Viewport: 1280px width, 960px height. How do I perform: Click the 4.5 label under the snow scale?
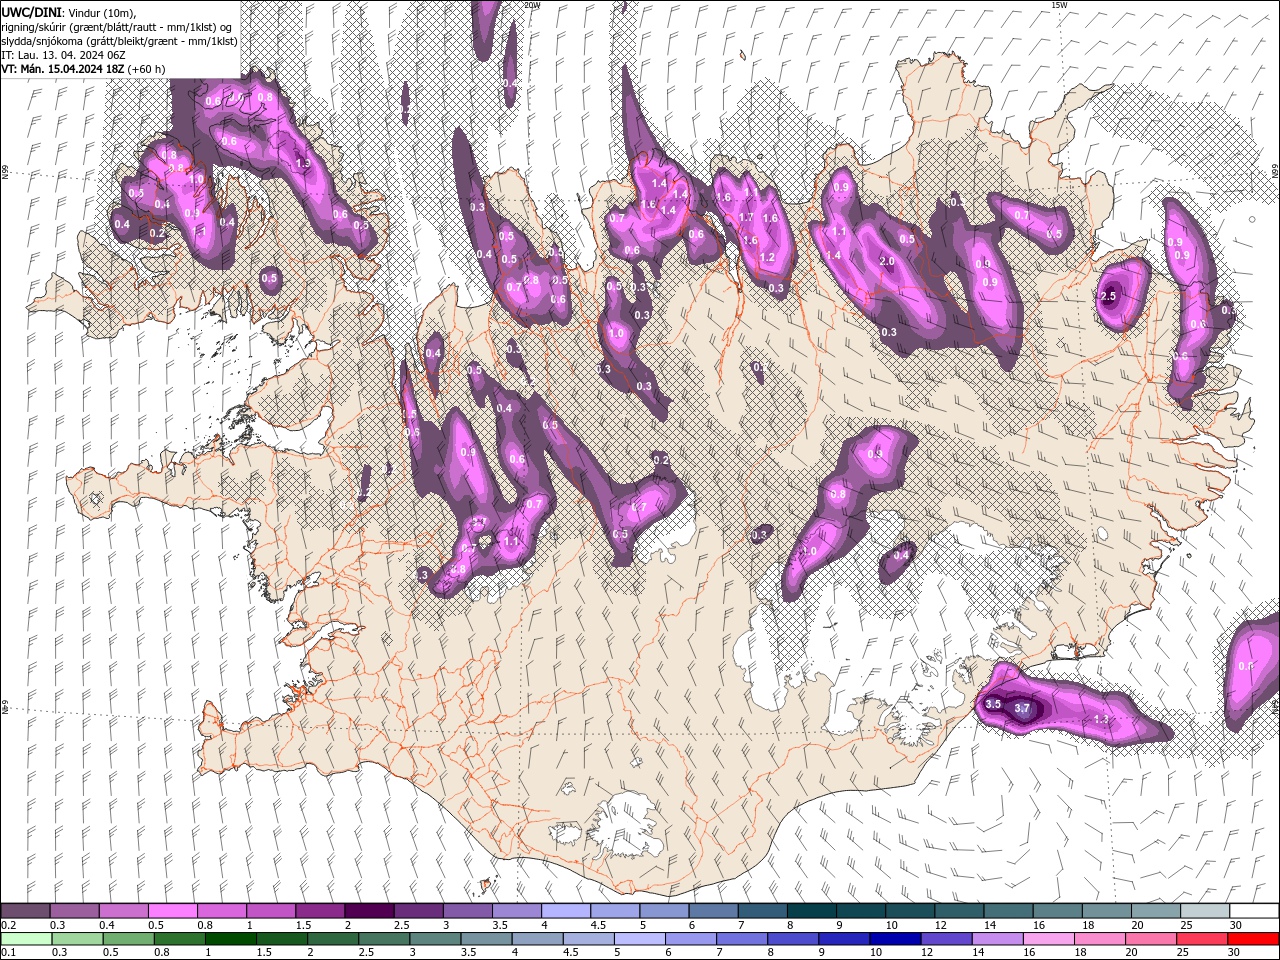(x=598, y=925)
